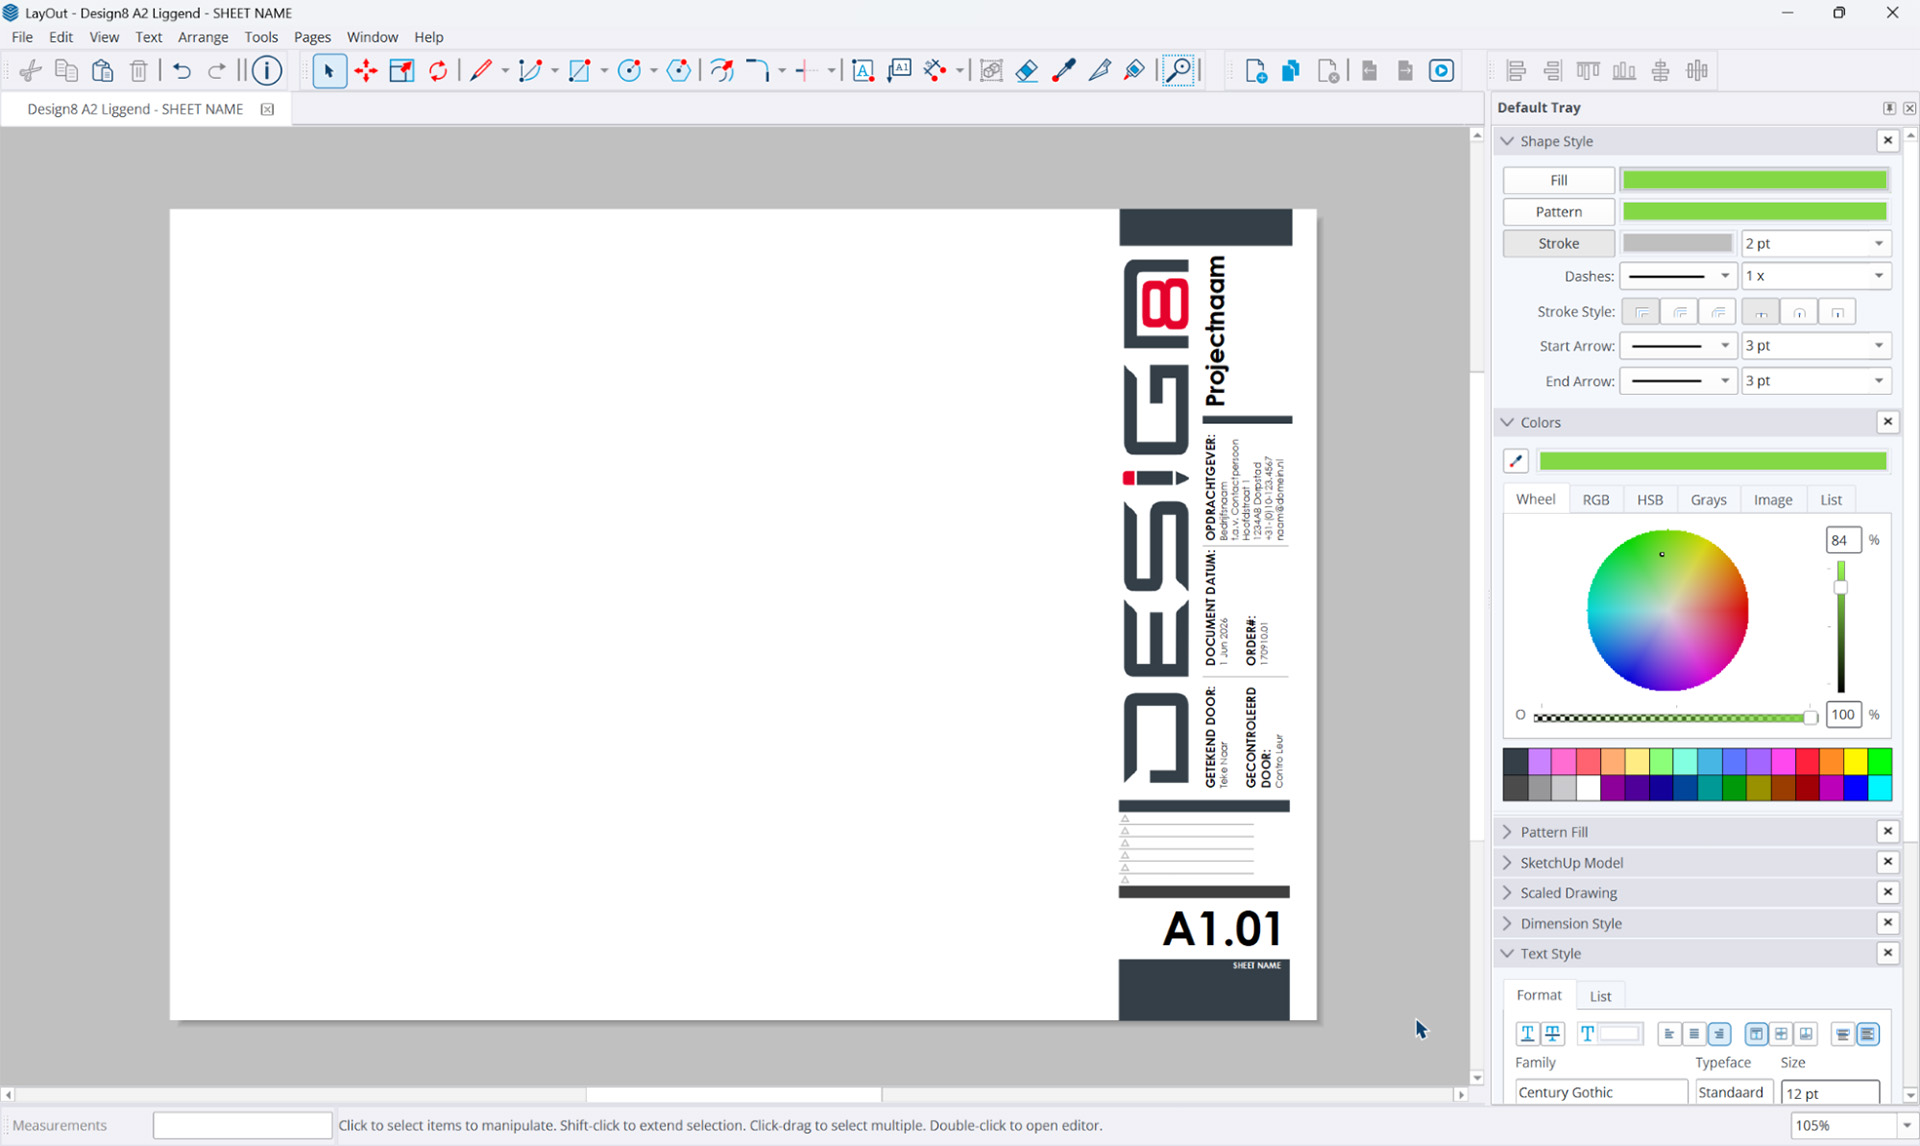
Task: Adjust the opacity slider handle
Action: click(1810, 717)
